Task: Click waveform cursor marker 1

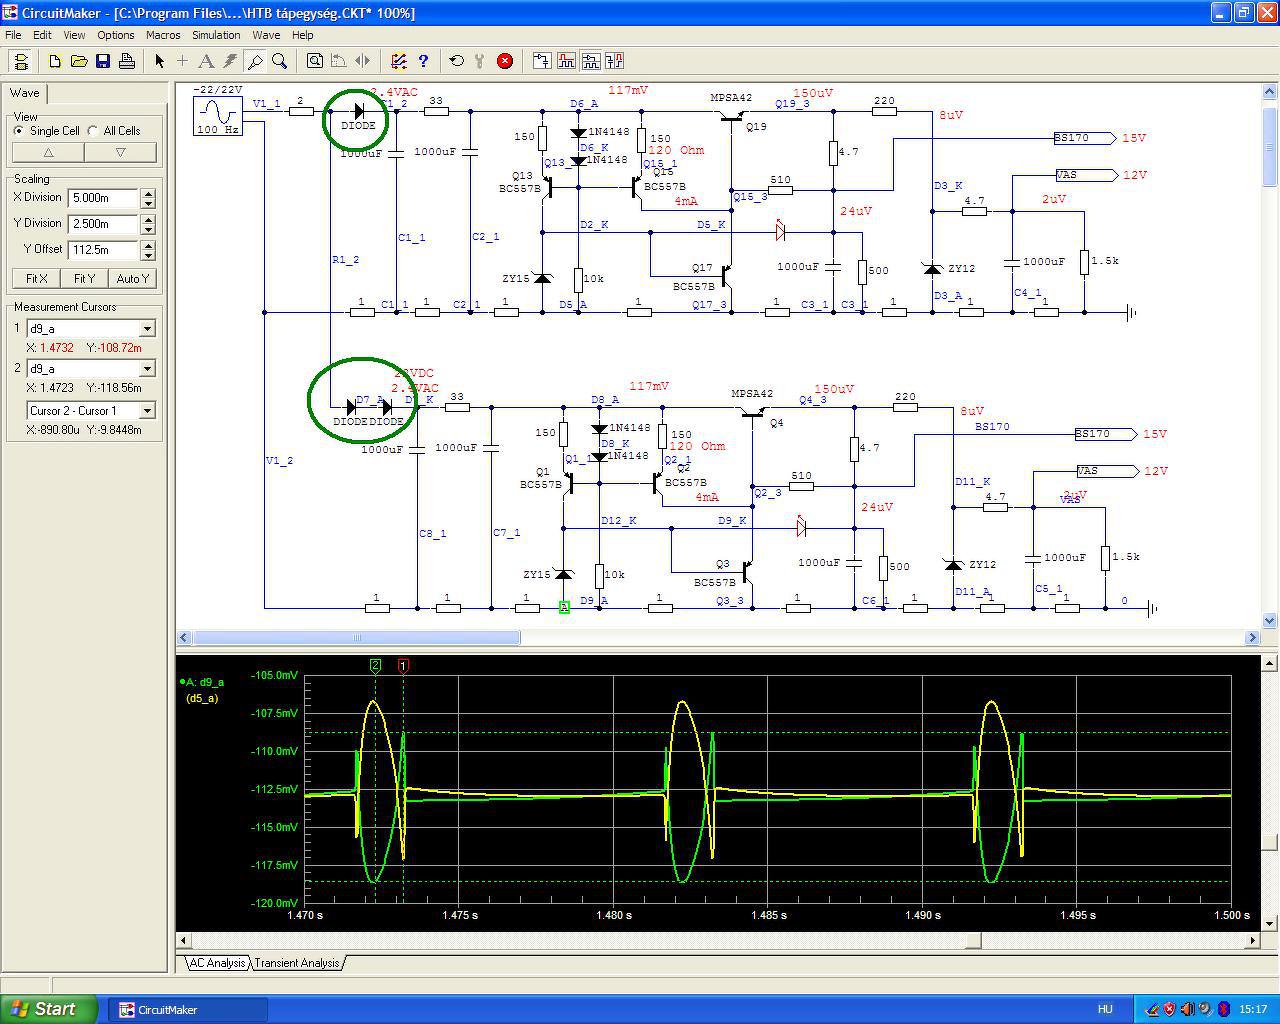Action: 403,665
